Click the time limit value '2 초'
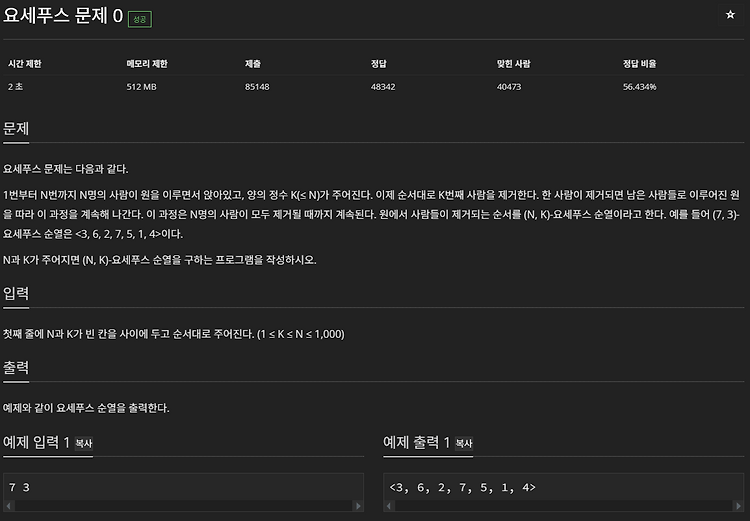The height and width of the screenshot is (521, 750). click(x=15, y=87)
